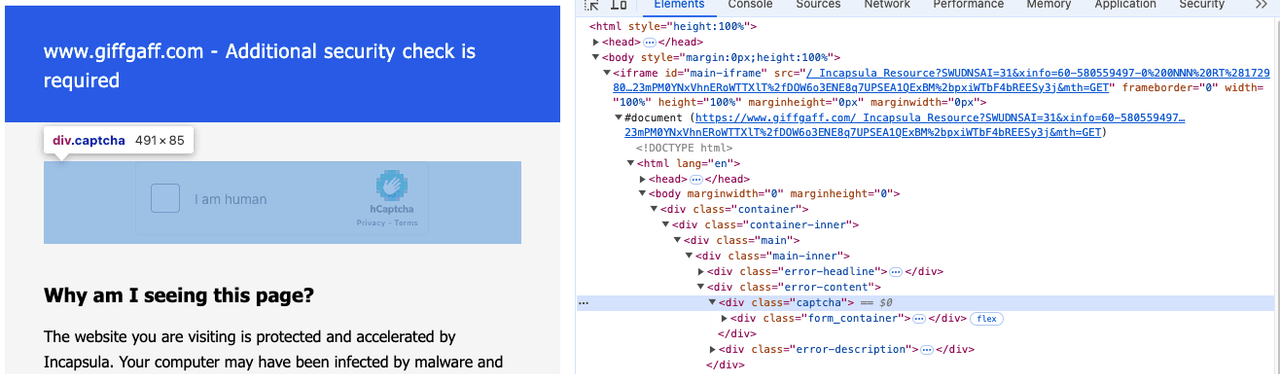Open the Memory tab
The height and width of the screenshot is (374, 1280).
click(x=1048, y=4)
